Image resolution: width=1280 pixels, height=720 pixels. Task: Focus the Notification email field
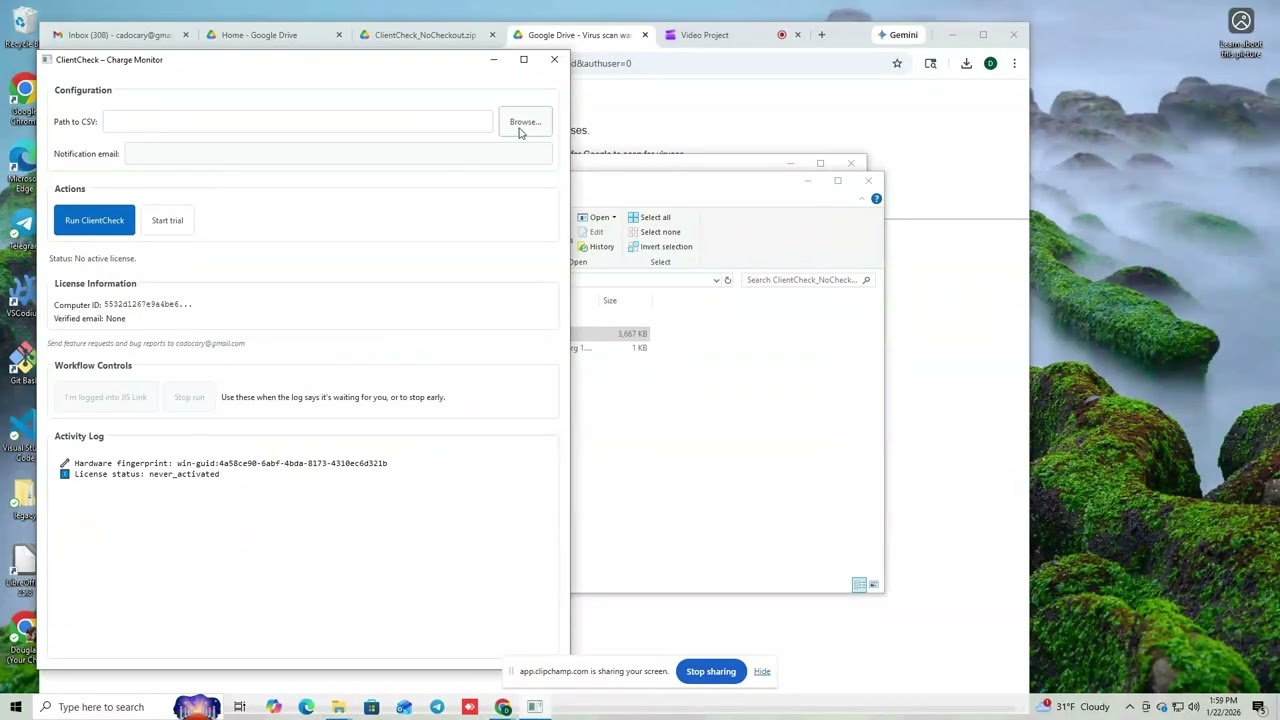coord(338,154)
